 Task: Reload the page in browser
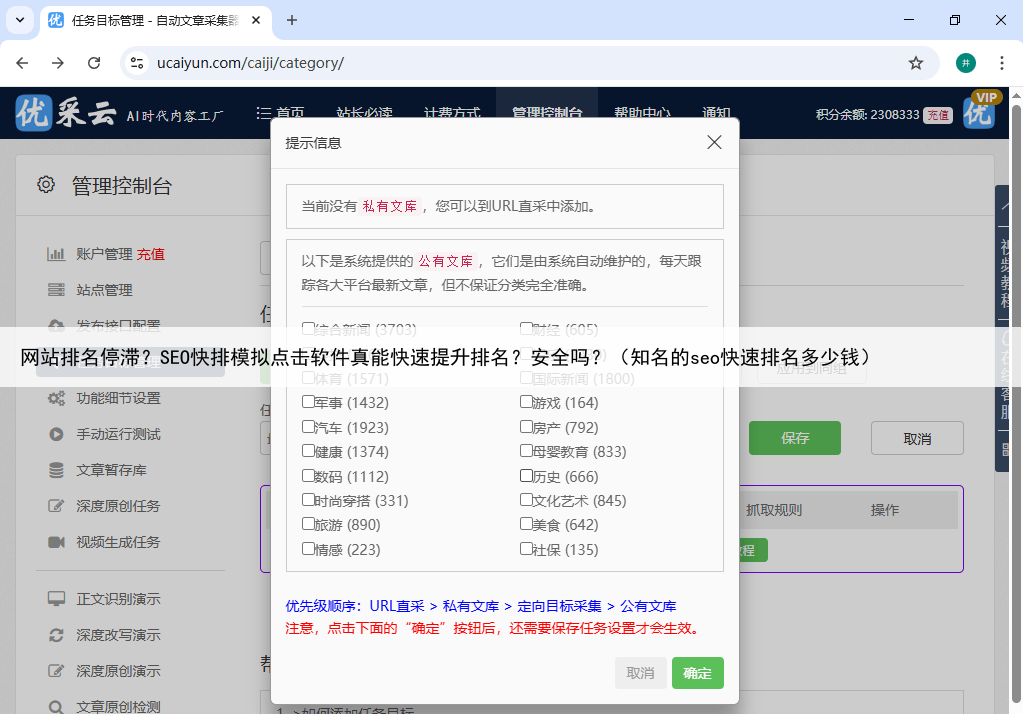[x=94, y=63]
